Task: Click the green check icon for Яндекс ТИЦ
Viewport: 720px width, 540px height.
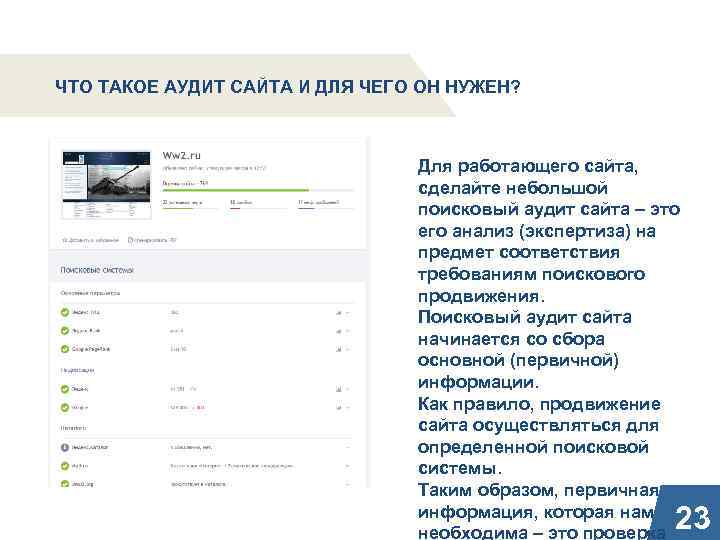Action: (65, 312)
